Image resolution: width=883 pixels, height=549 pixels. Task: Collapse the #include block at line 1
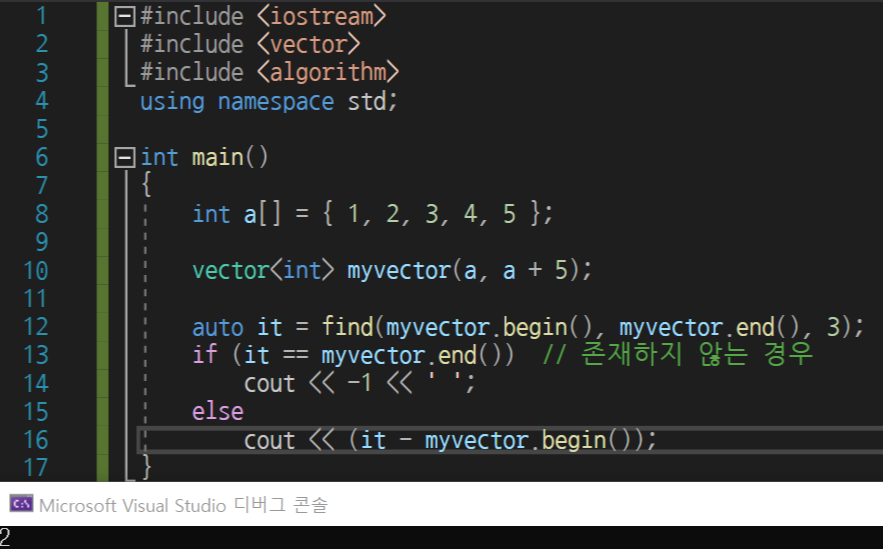click(124, 17)
